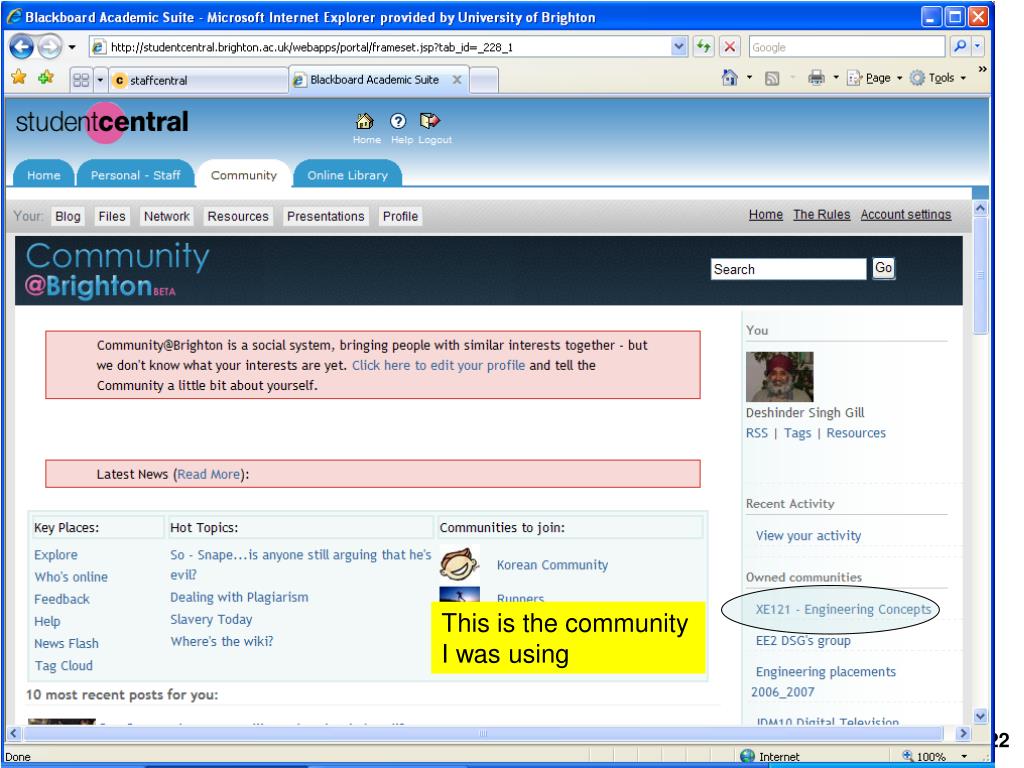Screen dimensions: 1024x768
Task: Click the Add to Favorites star-plus icon
Action: point(46,78)
